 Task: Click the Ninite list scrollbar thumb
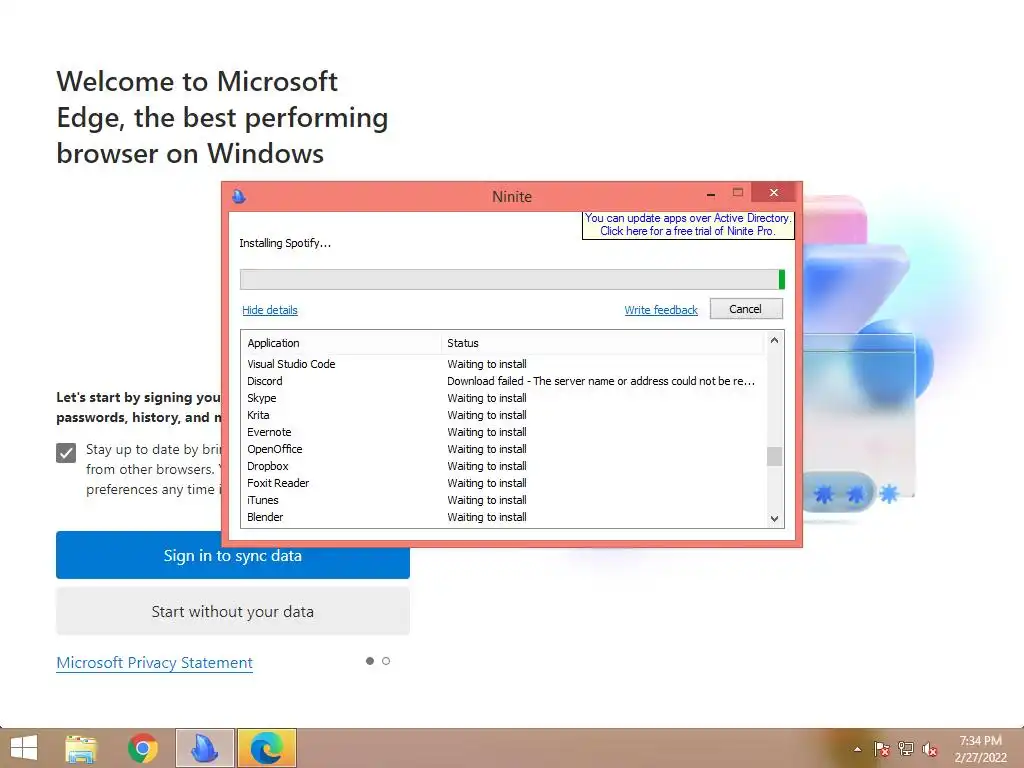coord(774,456)
